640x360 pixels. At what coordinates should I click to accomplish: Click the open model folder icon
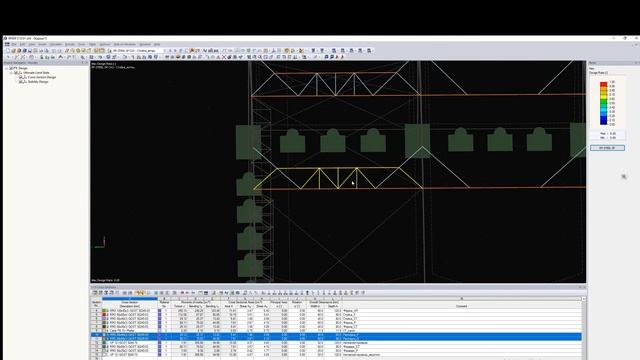(13, 51)
